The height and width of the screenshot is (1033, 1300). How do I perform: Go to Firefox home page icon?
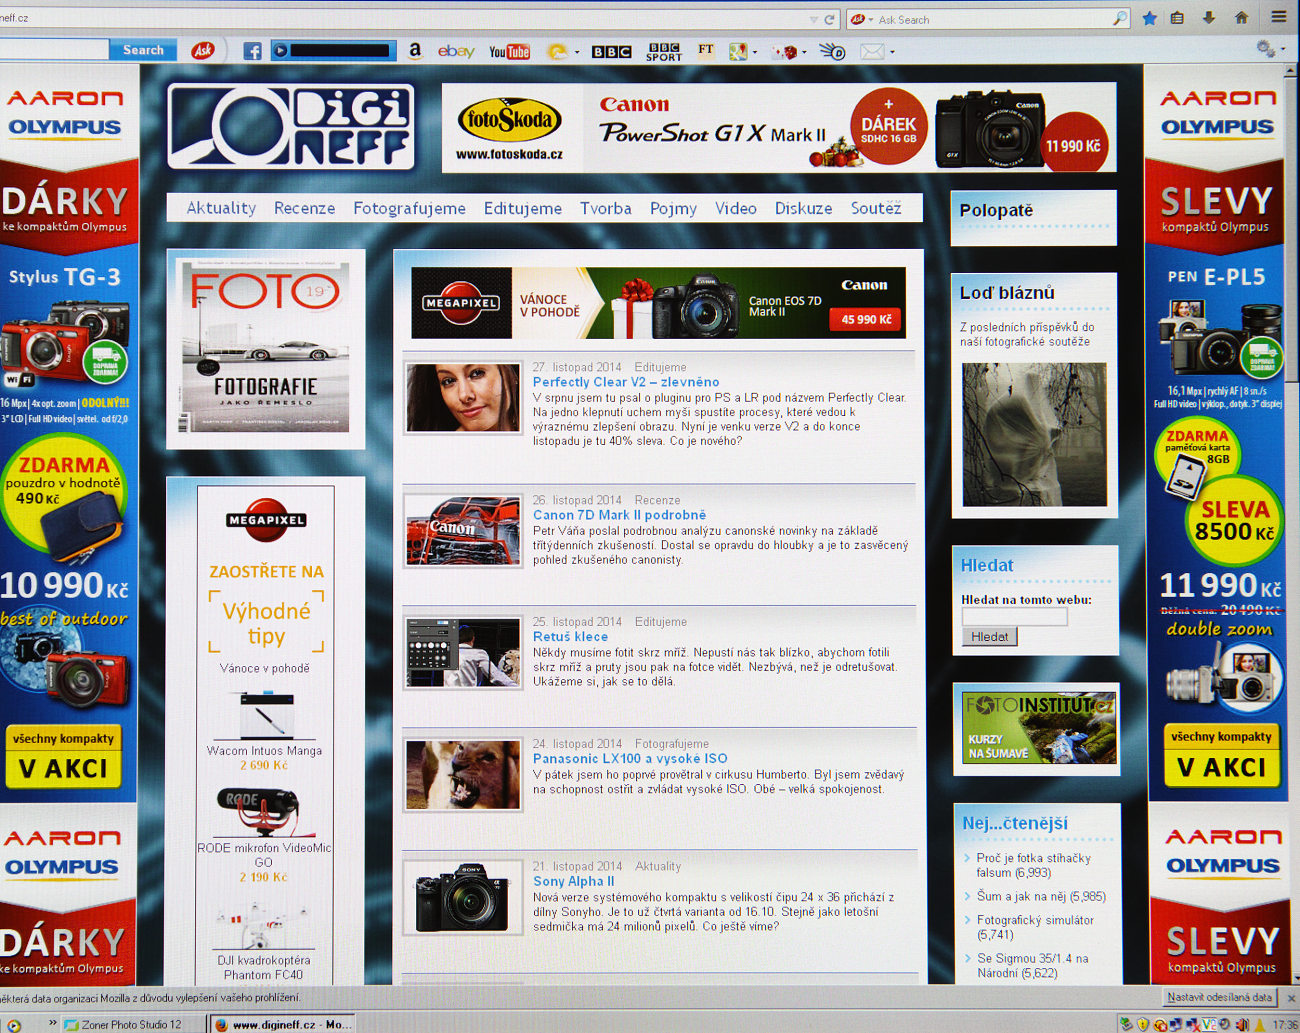coord(1241,18)
